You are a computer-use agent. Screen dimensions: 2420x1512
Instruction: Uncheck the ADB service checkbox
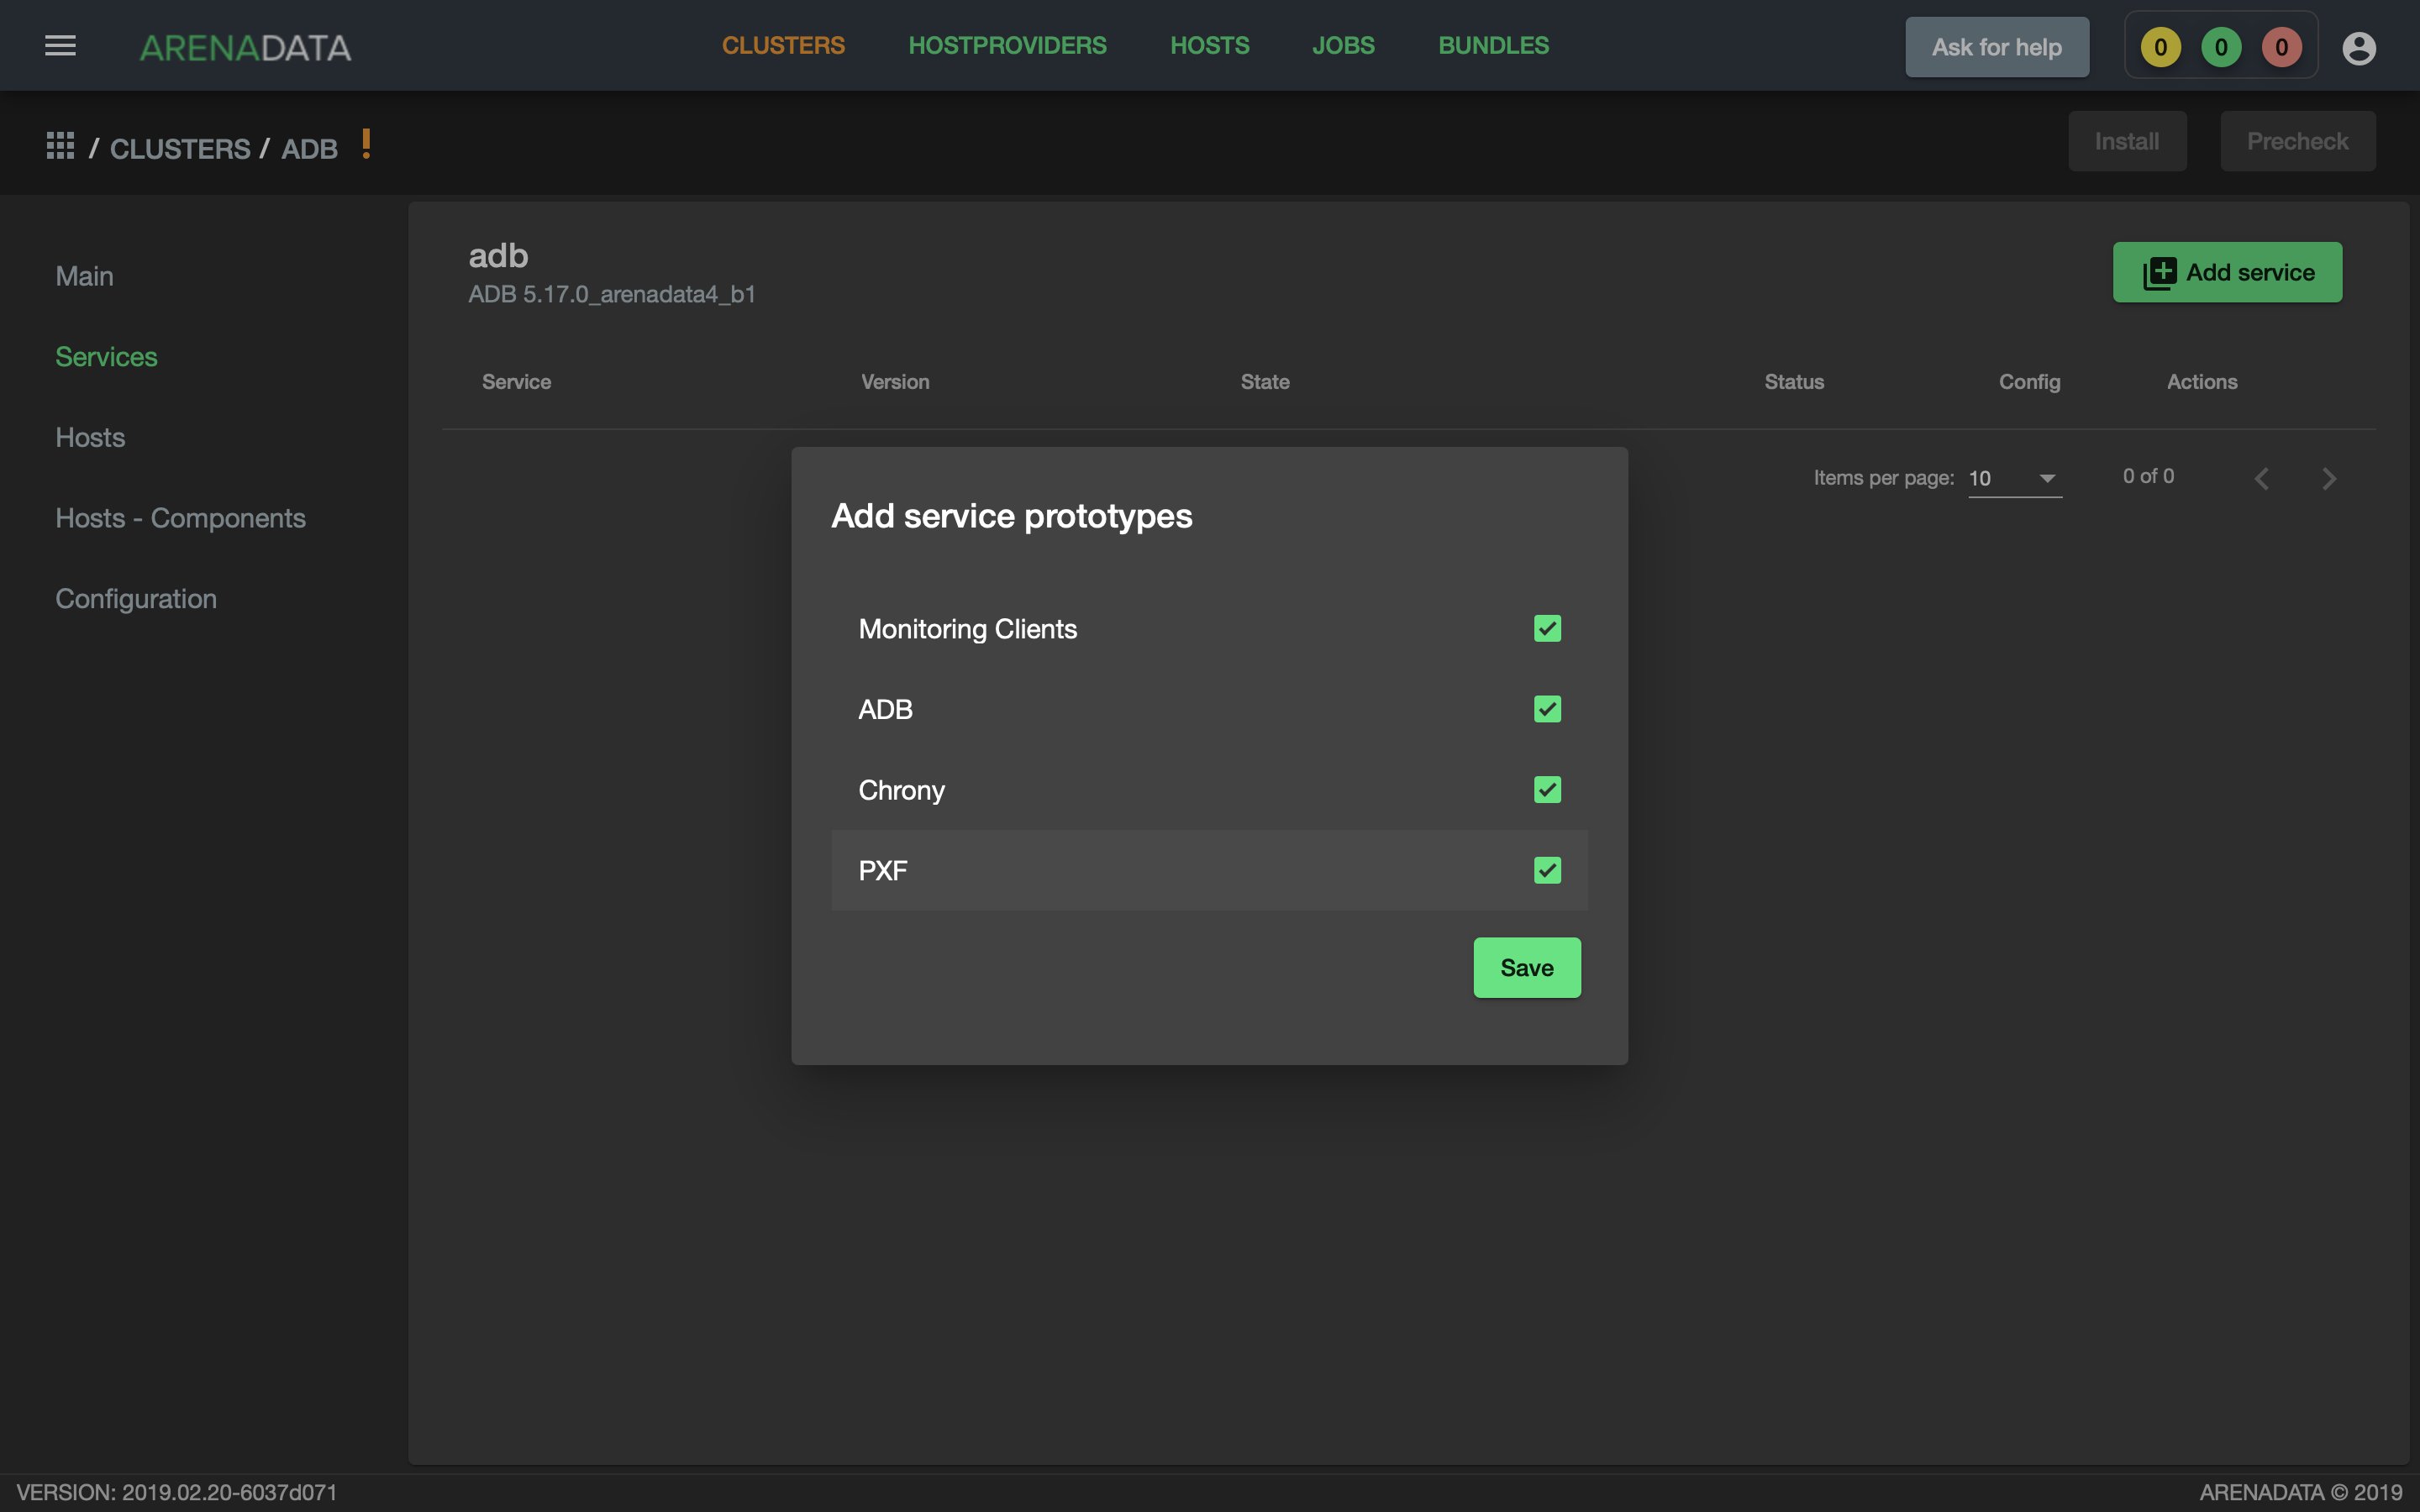pyautogui.click(x=1547, y=709)
